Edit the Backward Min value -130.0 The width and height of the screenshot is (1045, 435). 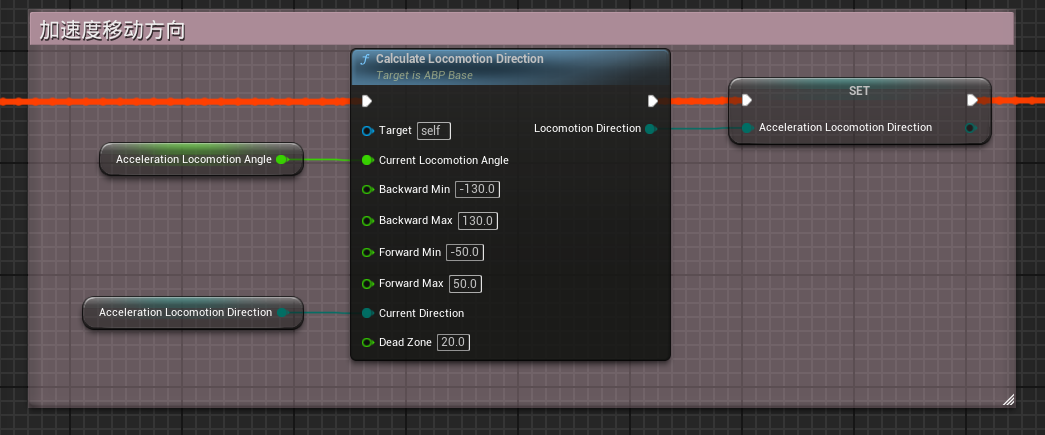[477, 189]
